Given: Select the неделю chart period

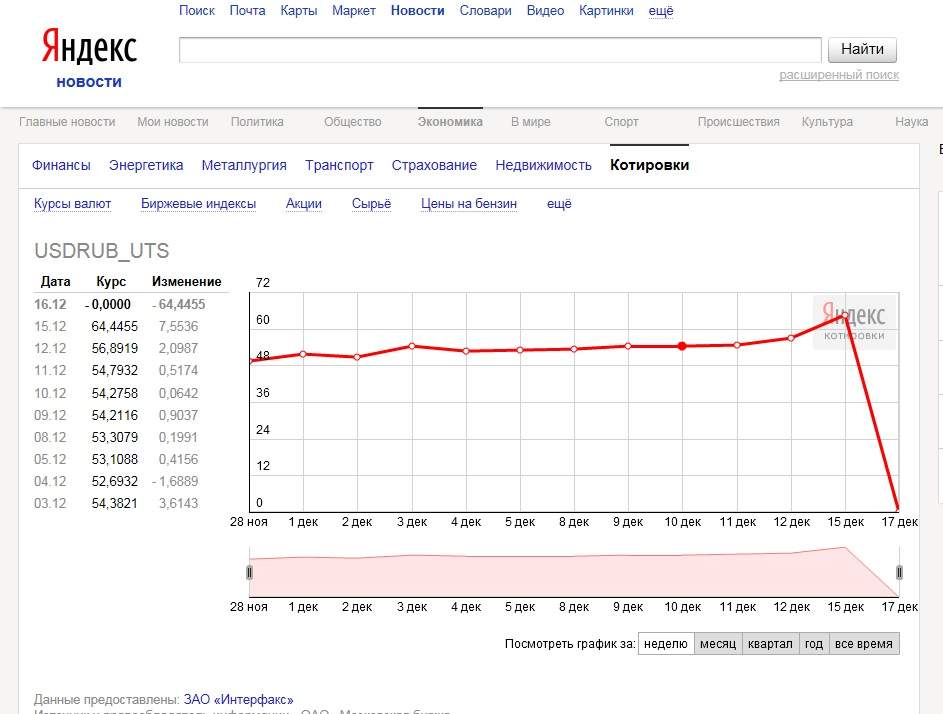Looking at the screenshot, I should [665, 644].
